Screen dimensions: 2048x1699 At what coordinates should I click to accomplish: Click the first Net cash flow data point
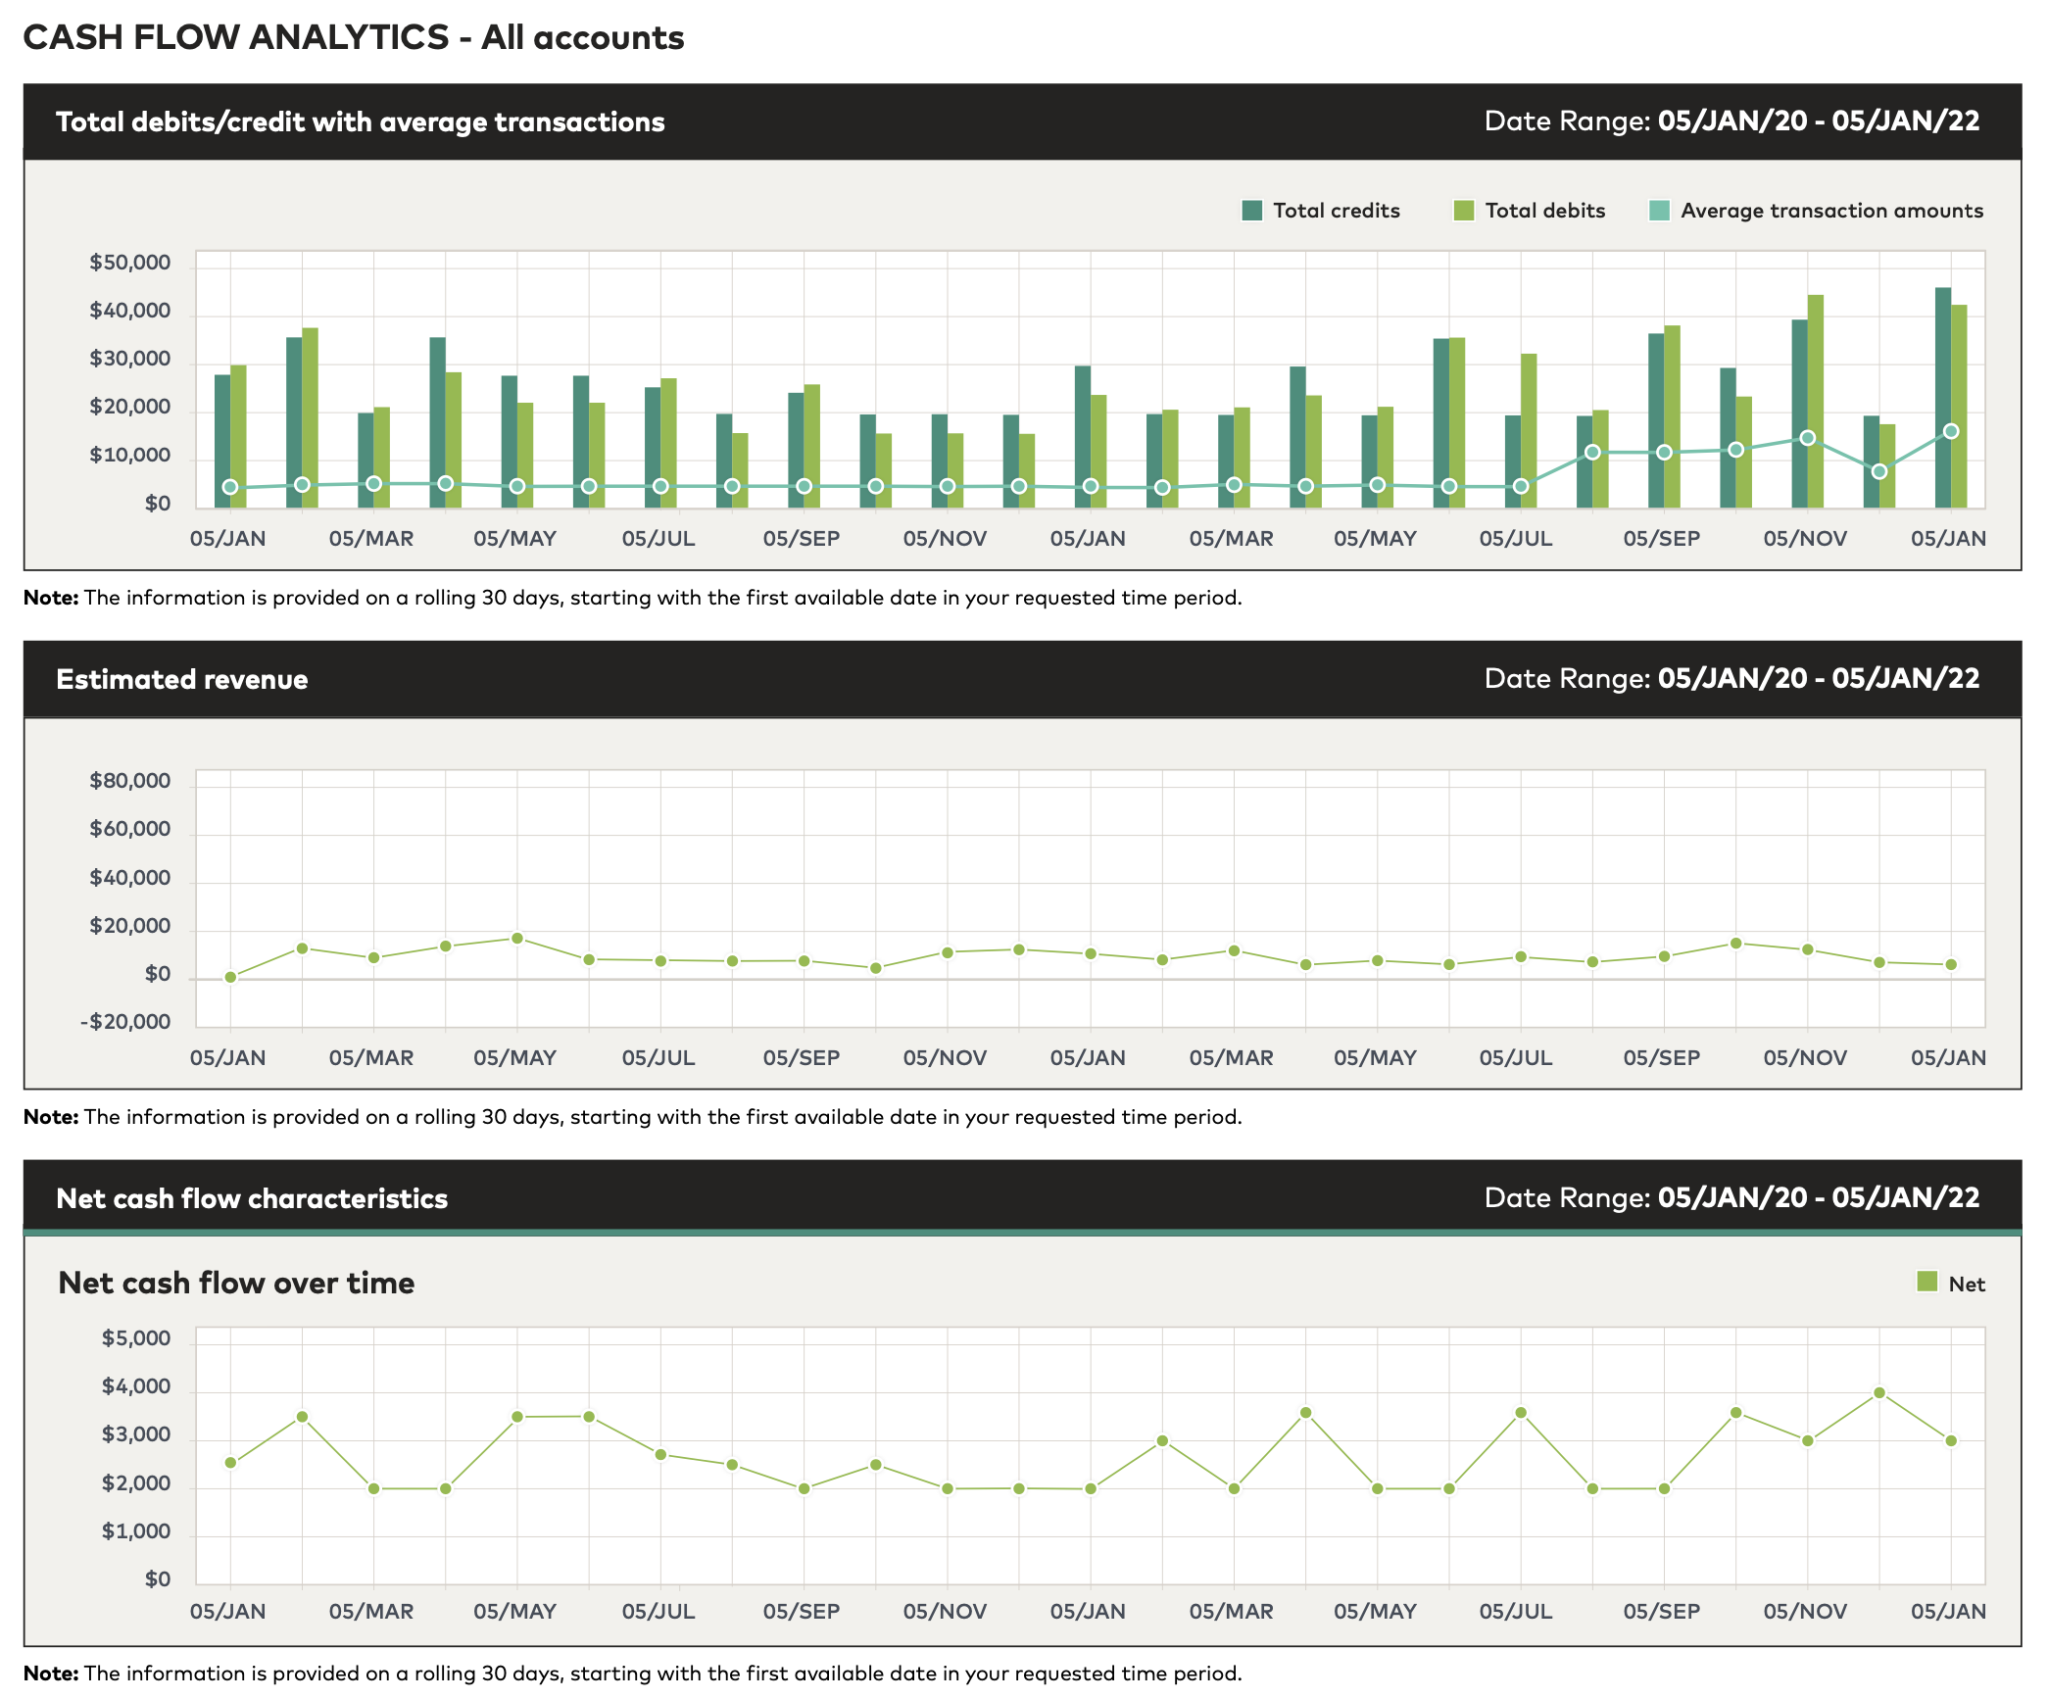point(231,1463)
